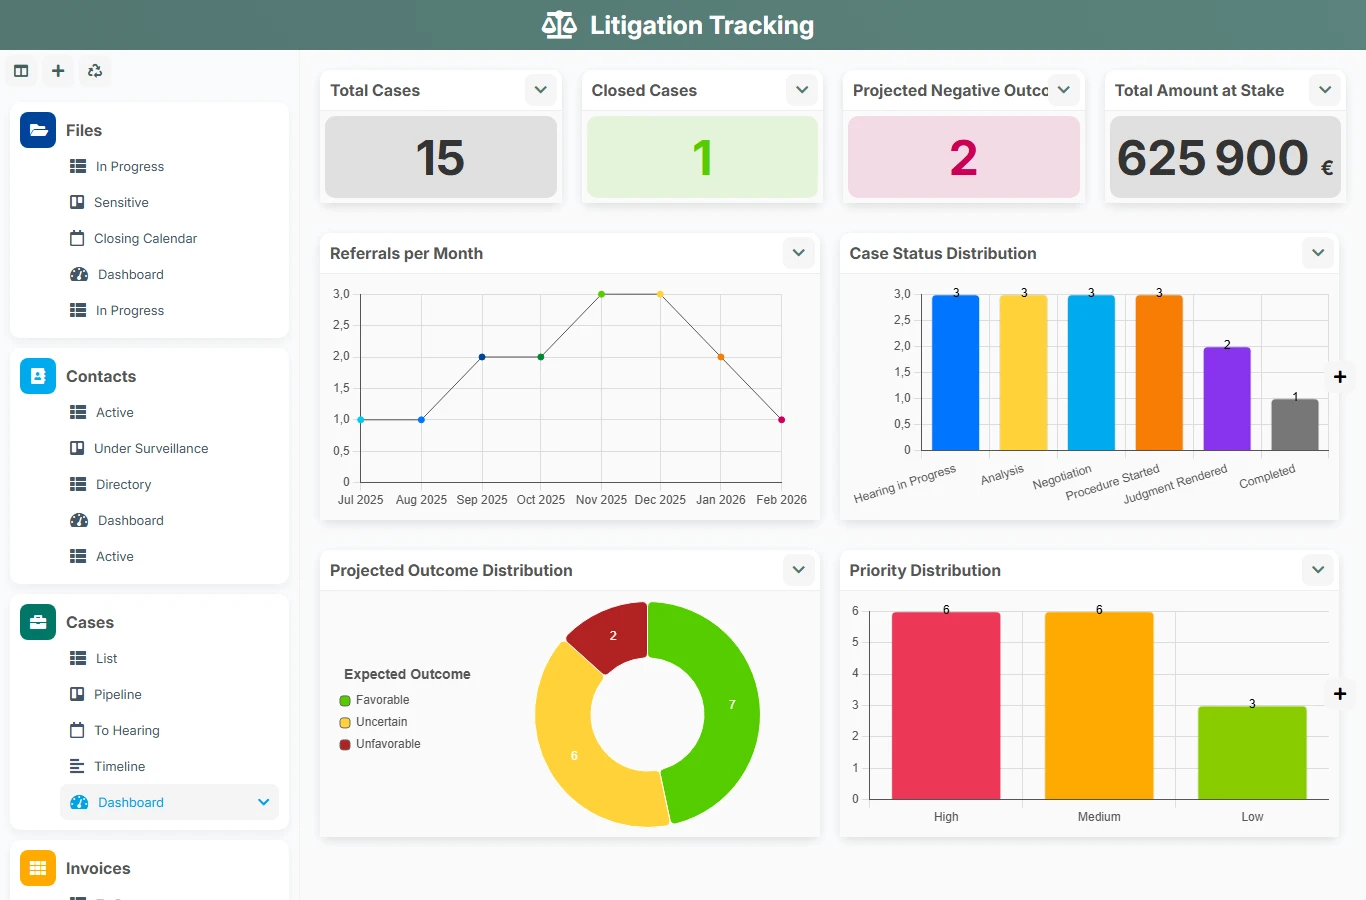Click the Contacts Dashboard gauge icon
Viewport: 1366px width, 900px height.
click(79, 520)
